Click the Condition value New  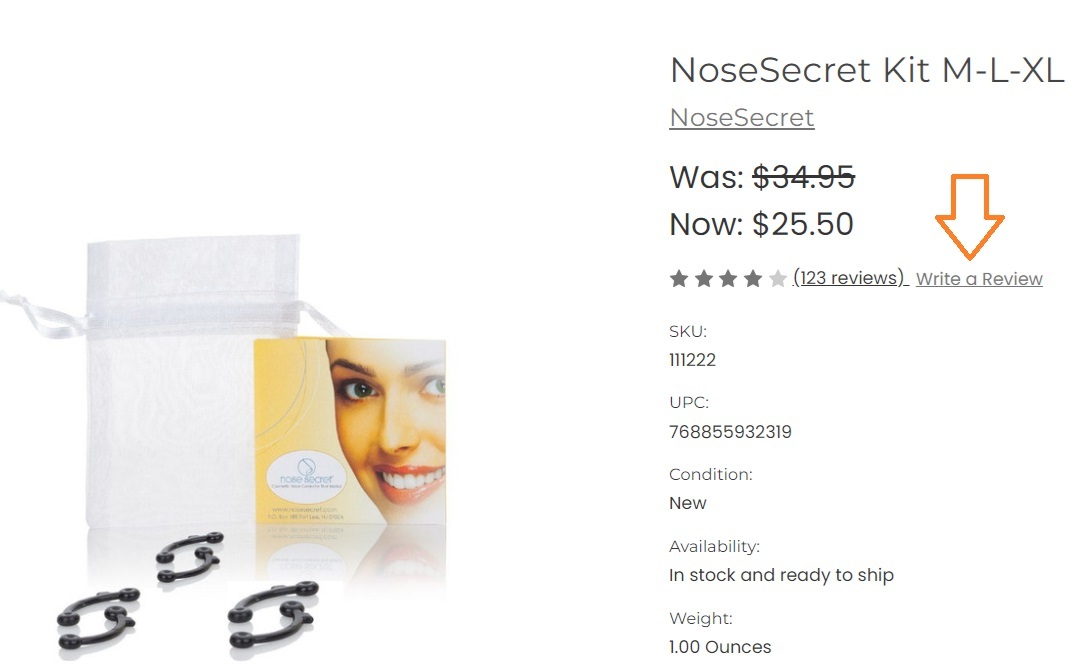(687, 503)
